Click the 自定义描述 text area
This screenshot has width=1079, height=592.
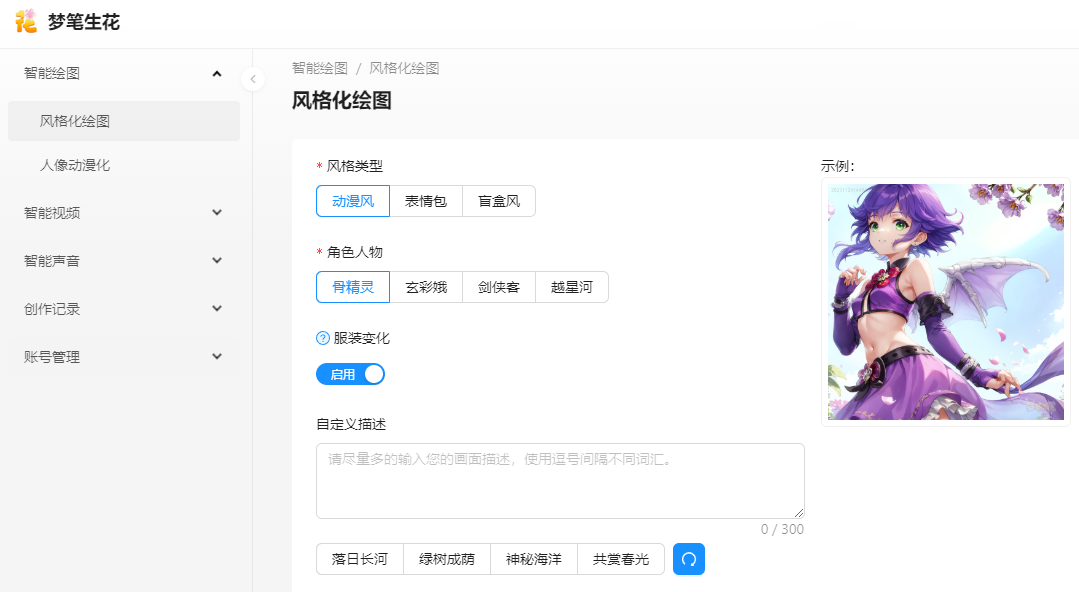(560, 480)
